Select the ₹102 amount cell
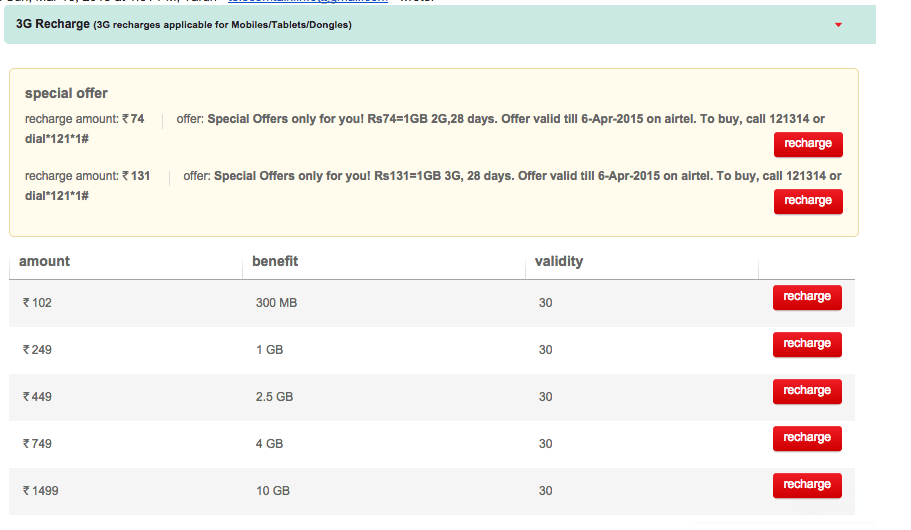The height and width of the screenshot is (530, 911). coord(37,303)
